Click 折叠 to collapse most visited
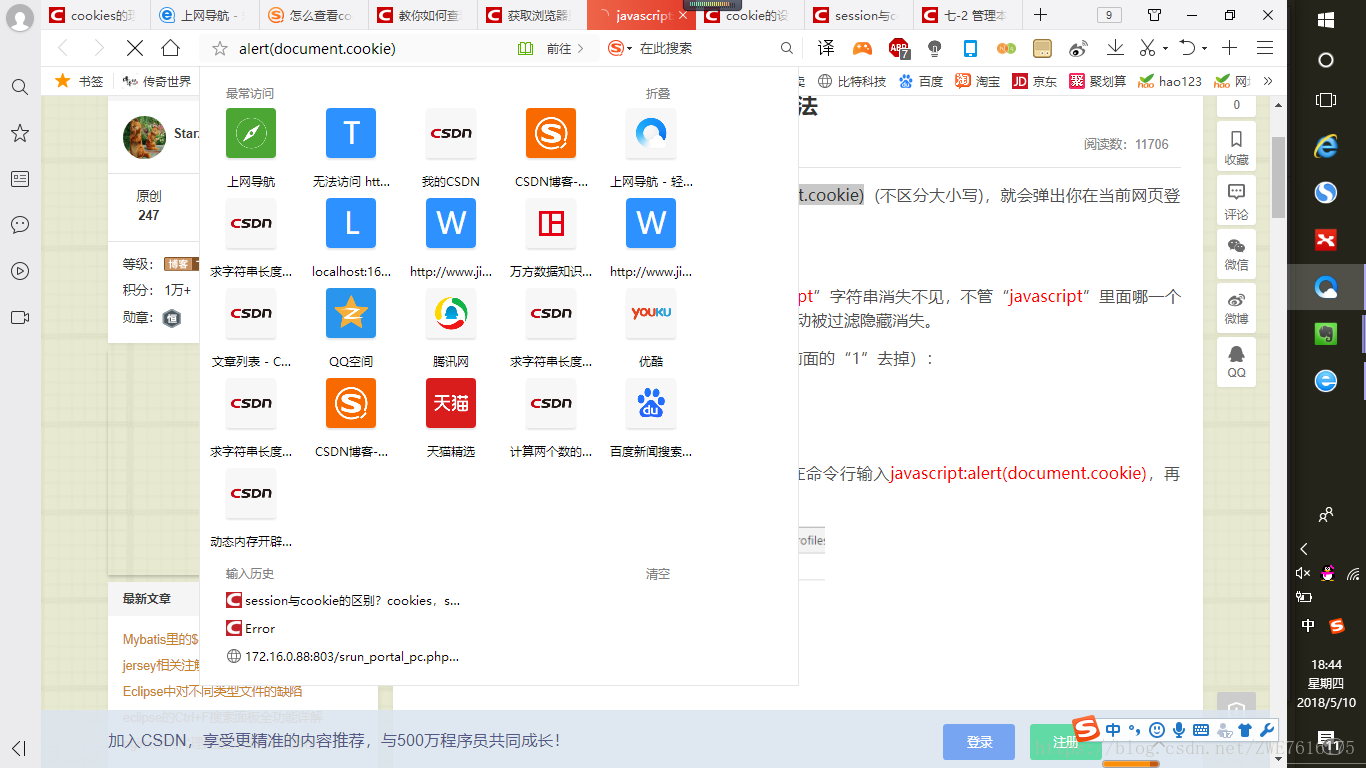This screenshot has width=1366, height=768. [x=658, y=93]
